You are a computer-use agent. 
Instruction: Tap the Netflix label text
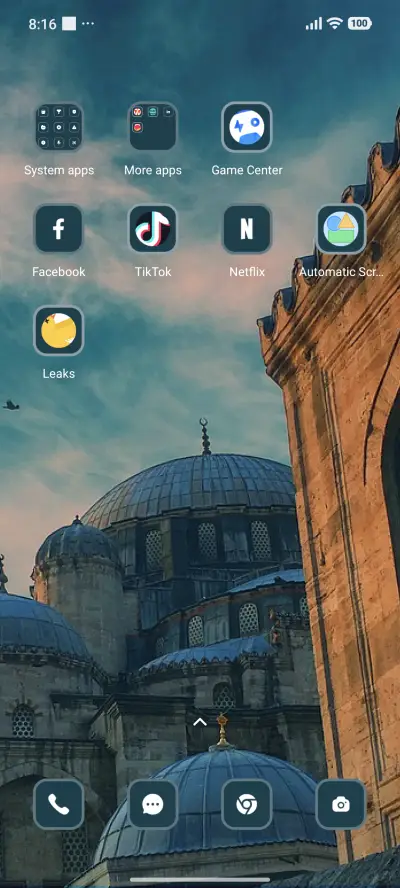point(247,272)
